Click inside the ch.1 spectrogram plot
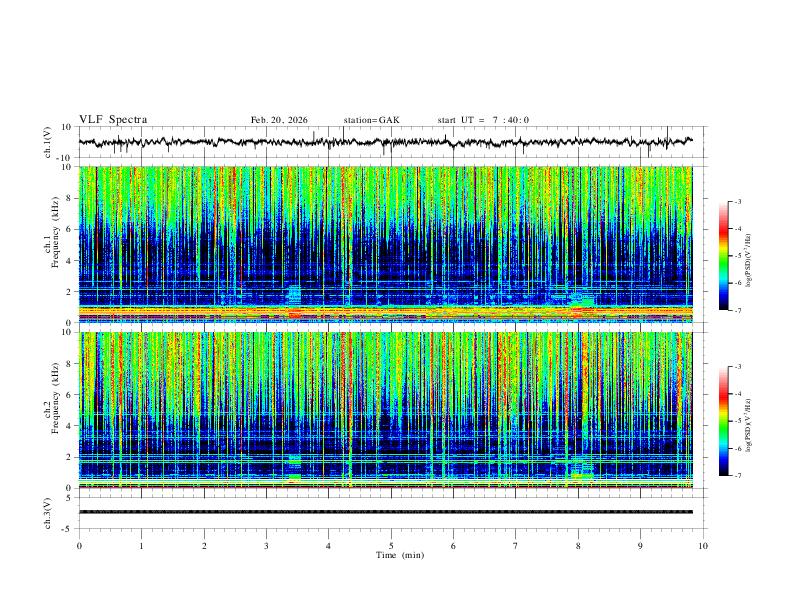The width and height of the screenshot is (792, 612). click(385, 244)
